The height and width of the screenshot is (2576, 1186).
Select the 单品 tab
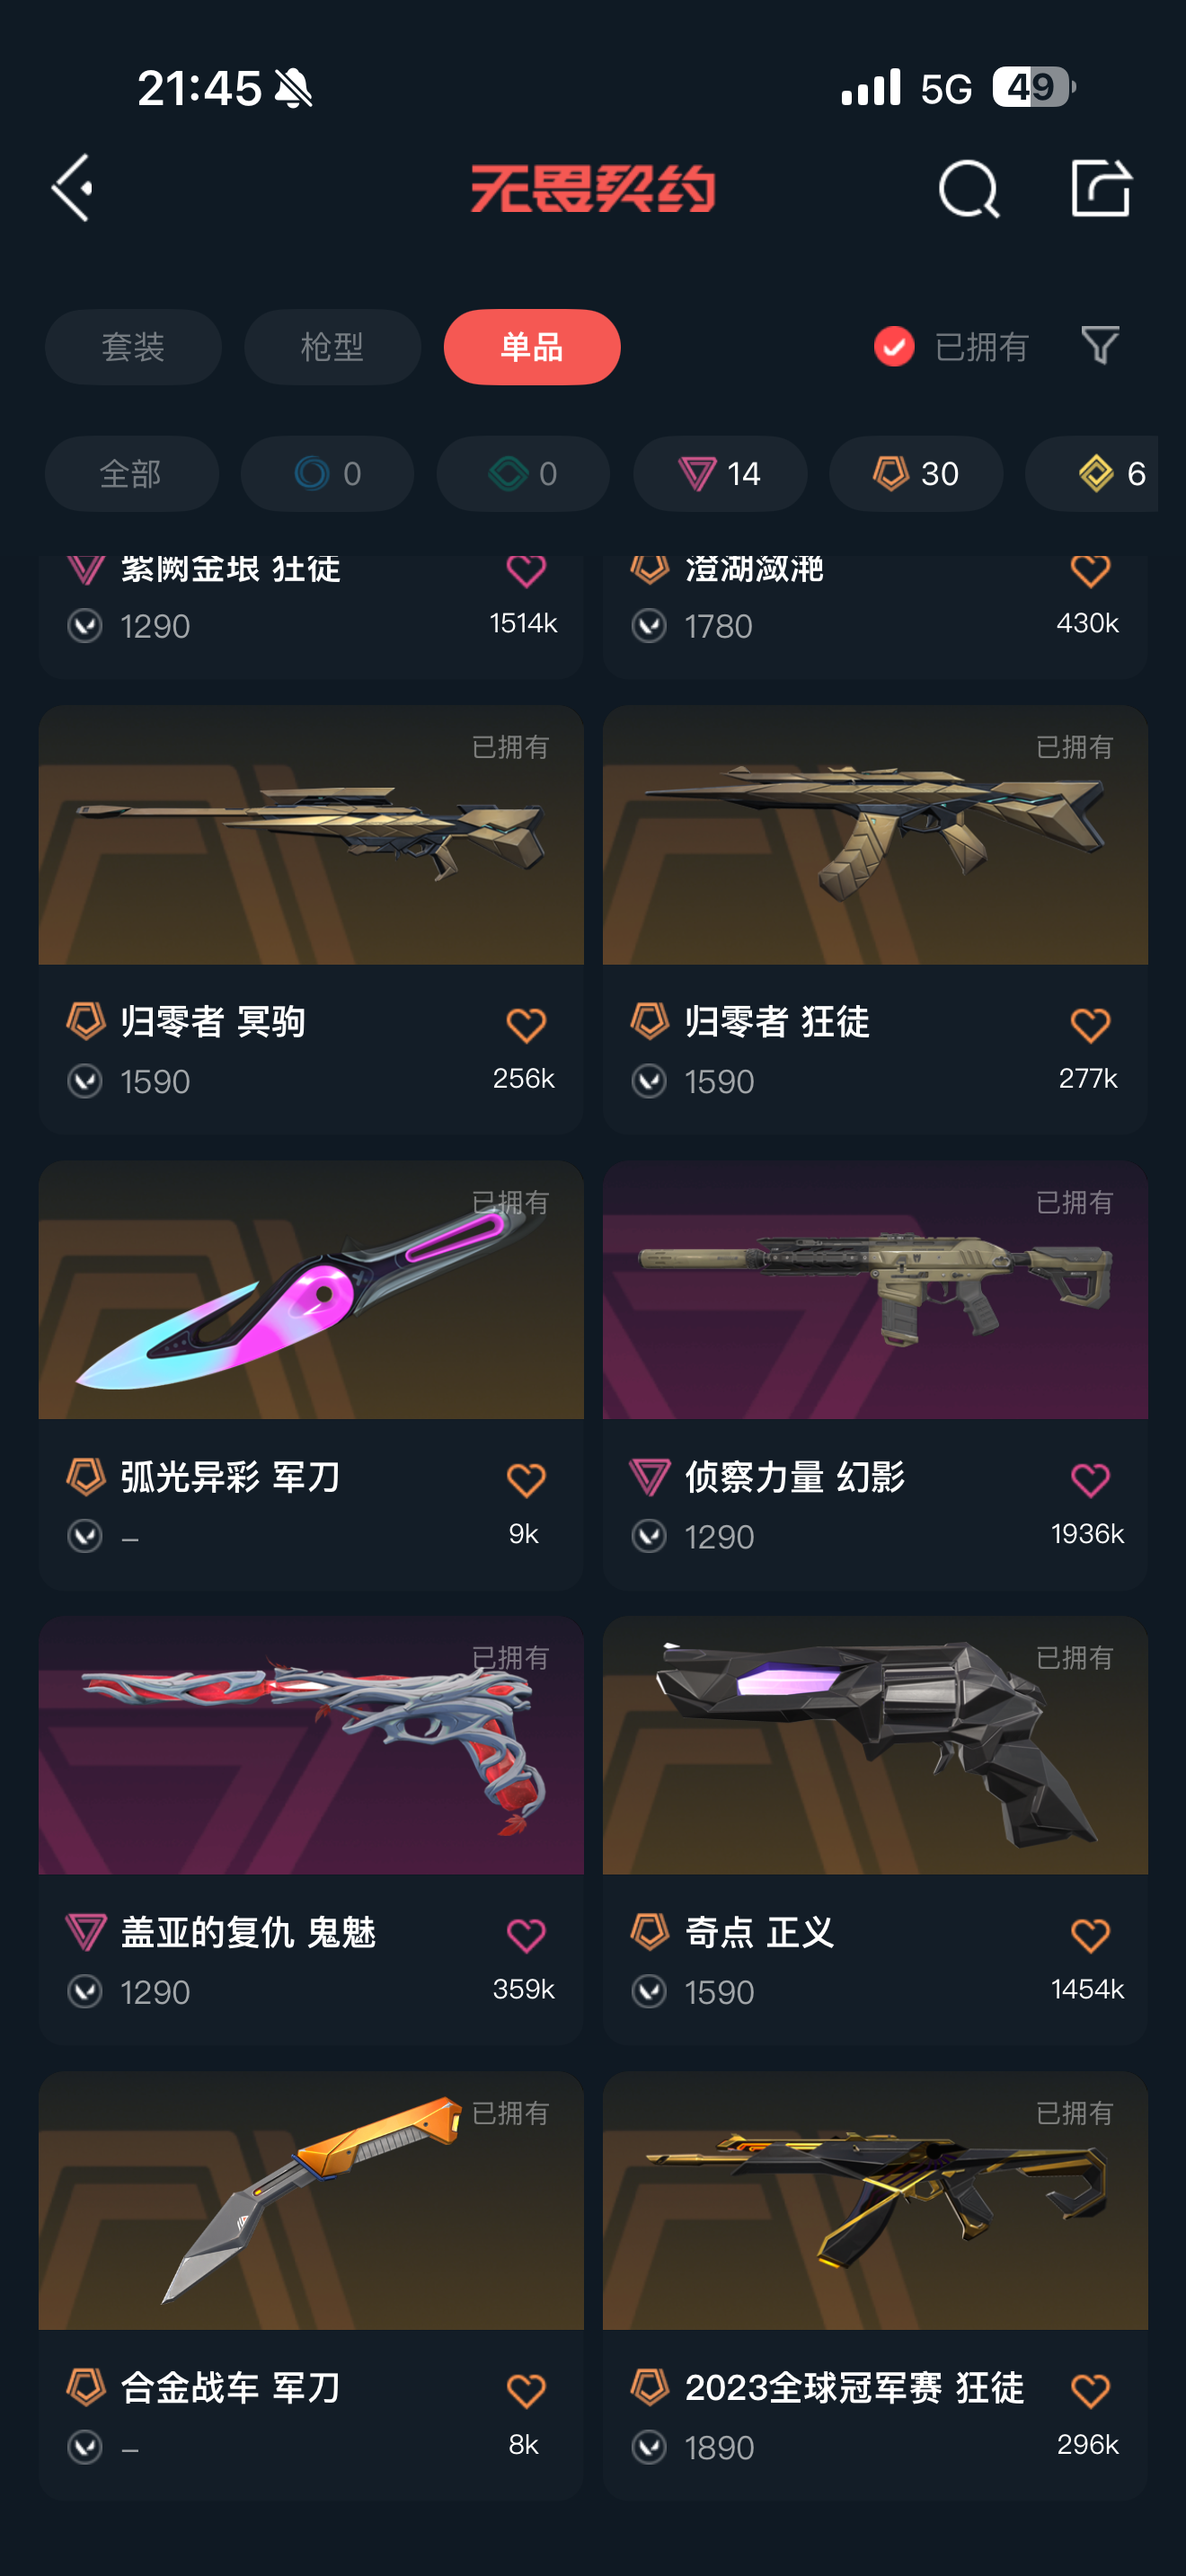pyautogui.click(x=532, y=347)
